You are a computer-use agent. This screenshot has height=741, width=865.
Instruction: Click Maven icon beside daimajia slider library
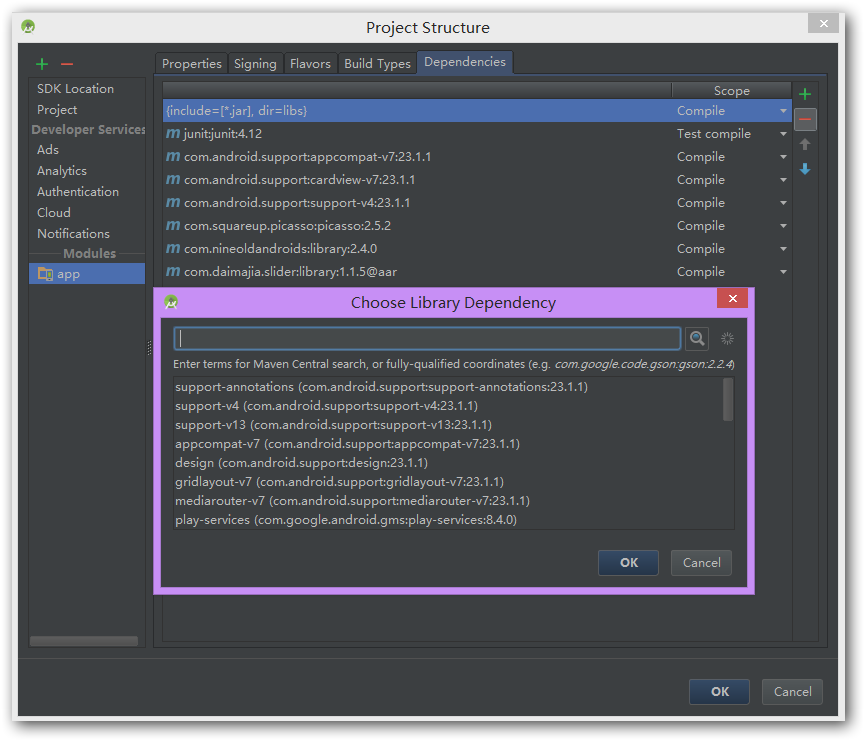[x=173, y=271]
